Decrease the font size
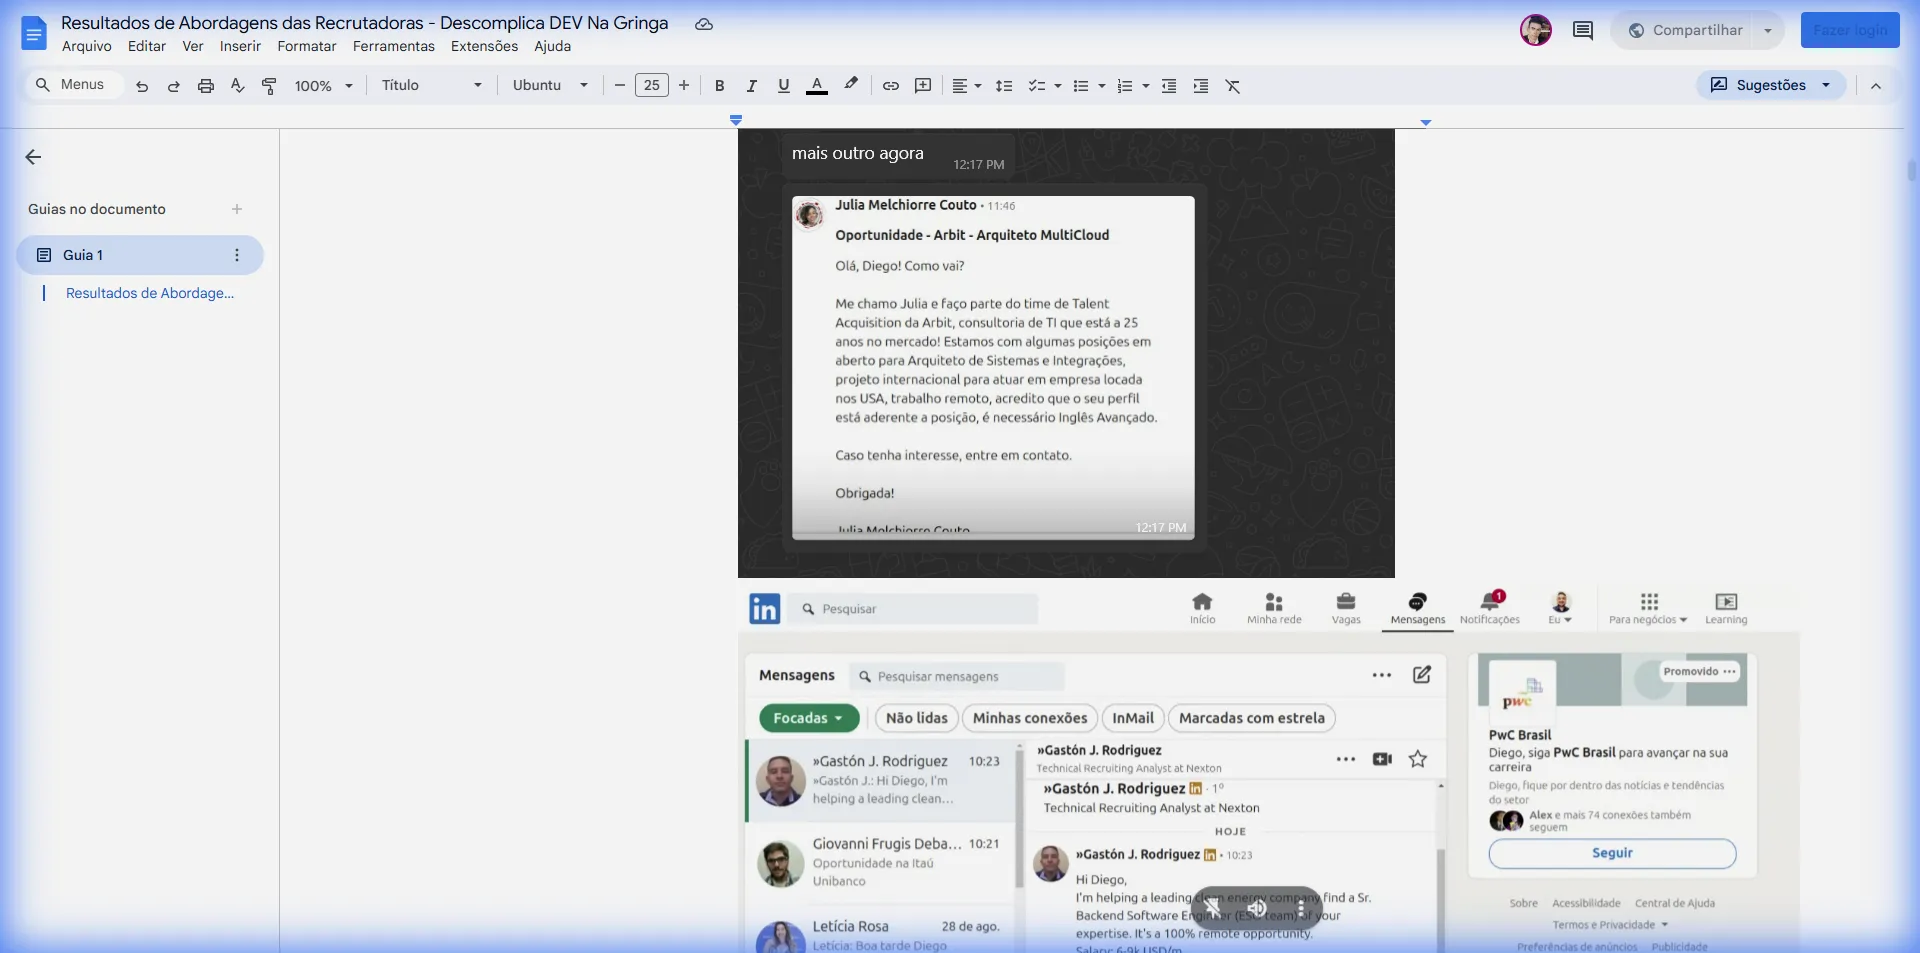Image resolution: width=1920 pixels, height=953 pixels. coord(620,86)
